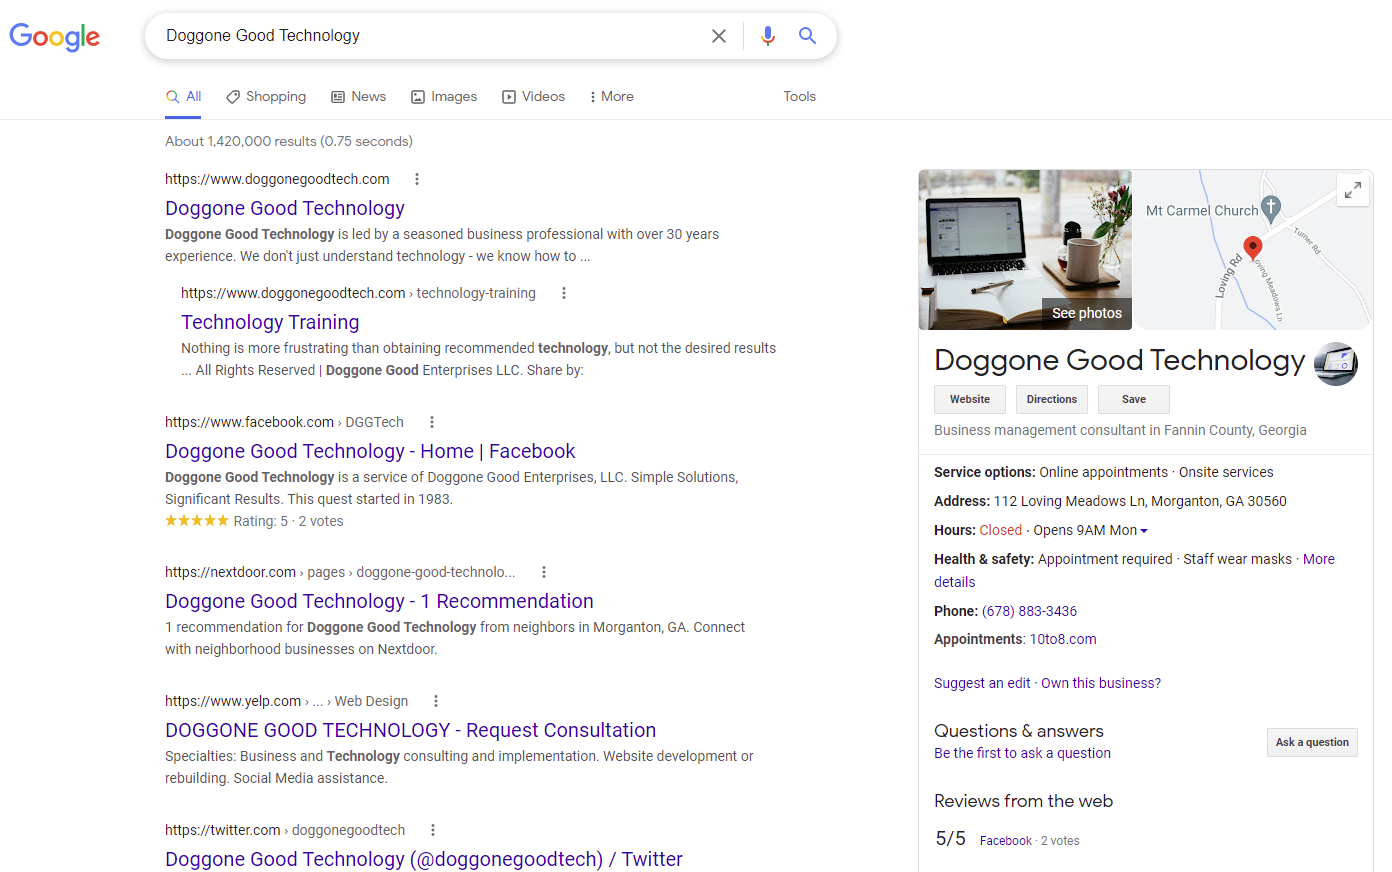The height and width of the screenshot is (872, 1392).
Task: Click the Questions & answers heading
Action: 1019,731
